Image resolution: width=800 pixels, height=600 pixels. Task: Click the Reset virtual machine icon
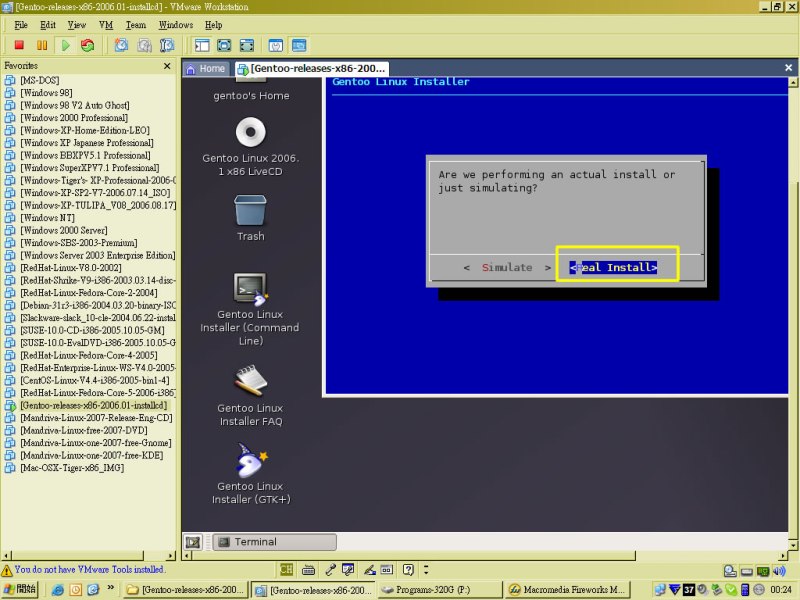click(x=88, y=45)
